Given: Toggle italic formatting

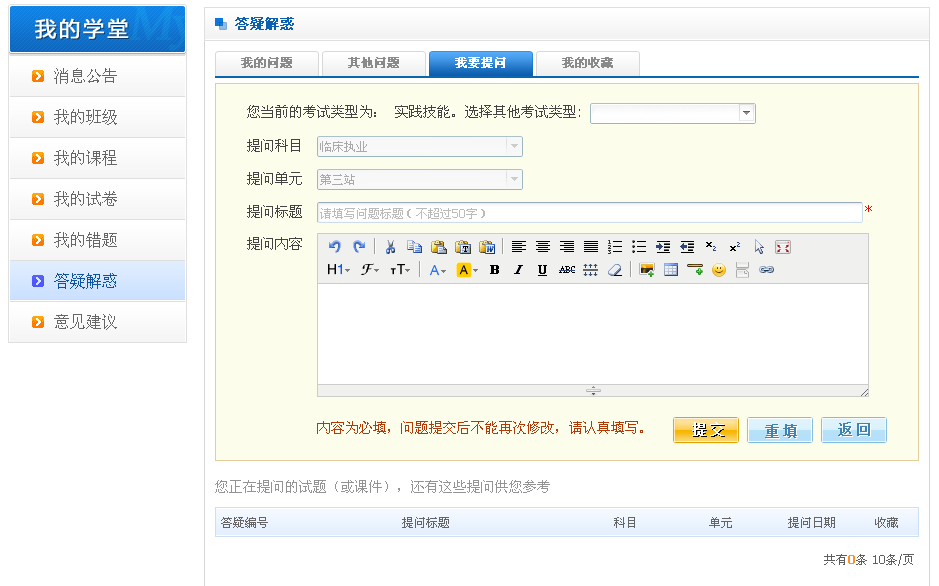Looking at the screenshot, I should (x=518, y=270).
